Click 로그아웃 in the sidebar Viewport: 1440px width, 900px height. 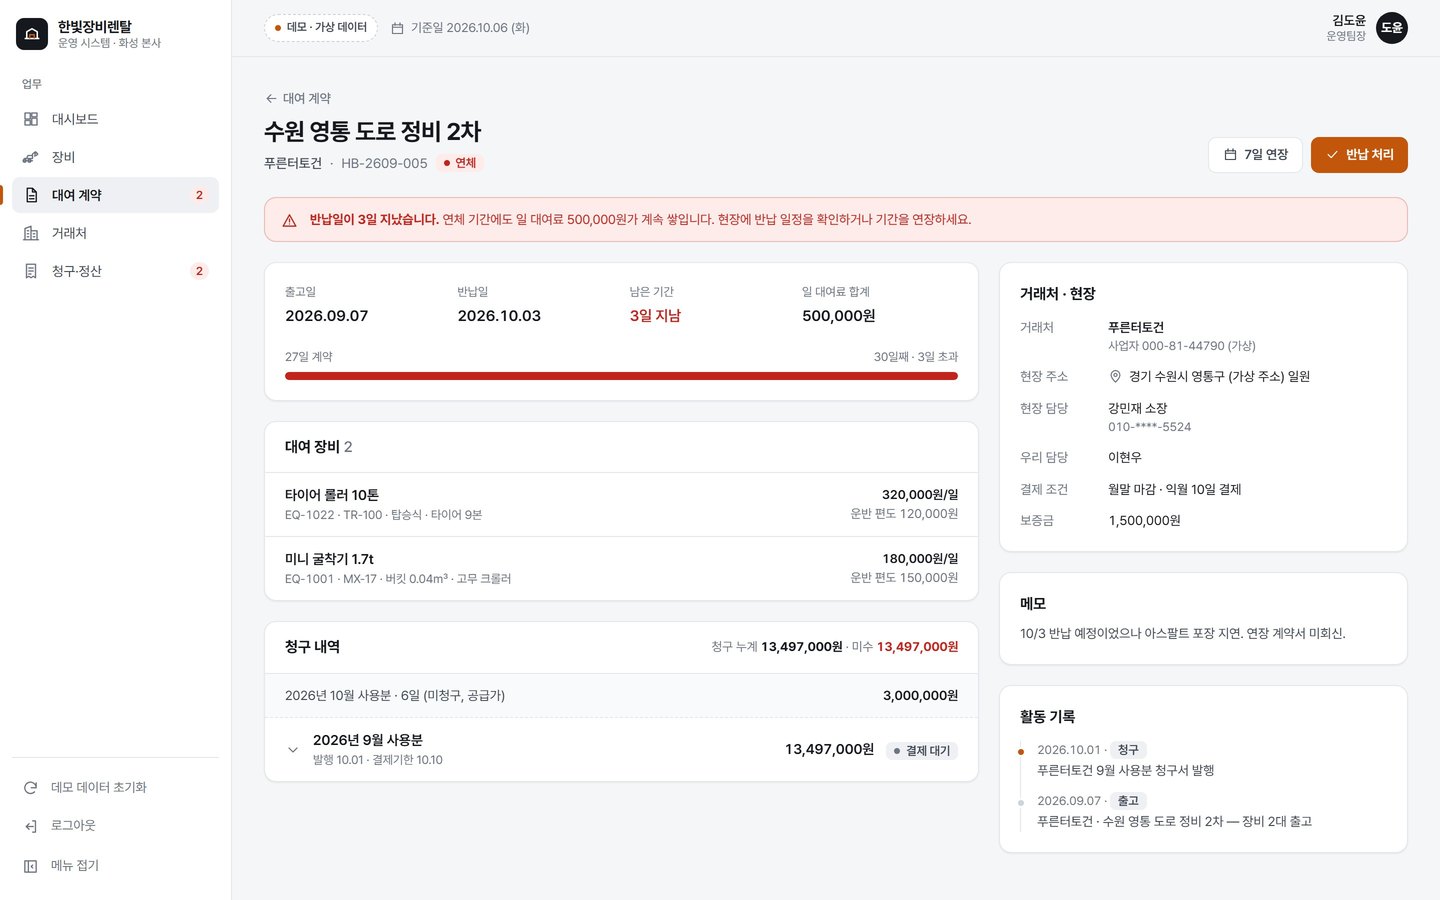[x=115, y=826]
